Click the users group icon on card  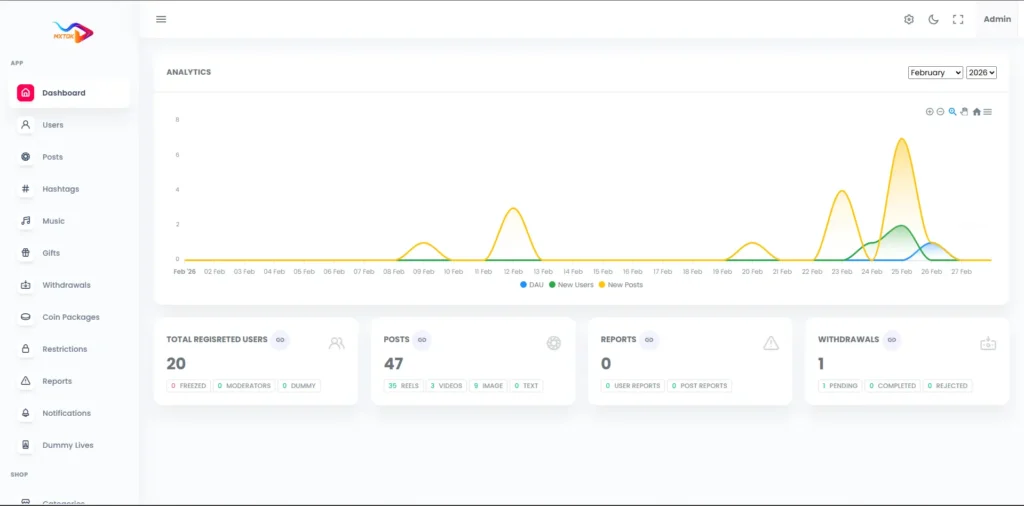(x=336, y=343)
